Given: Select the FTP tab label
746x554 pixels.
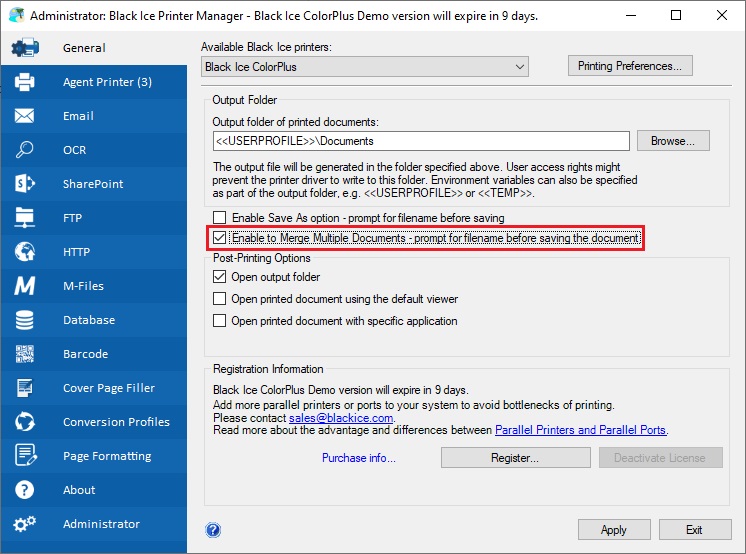Looking at the screenshot, I should click(72, 218).
